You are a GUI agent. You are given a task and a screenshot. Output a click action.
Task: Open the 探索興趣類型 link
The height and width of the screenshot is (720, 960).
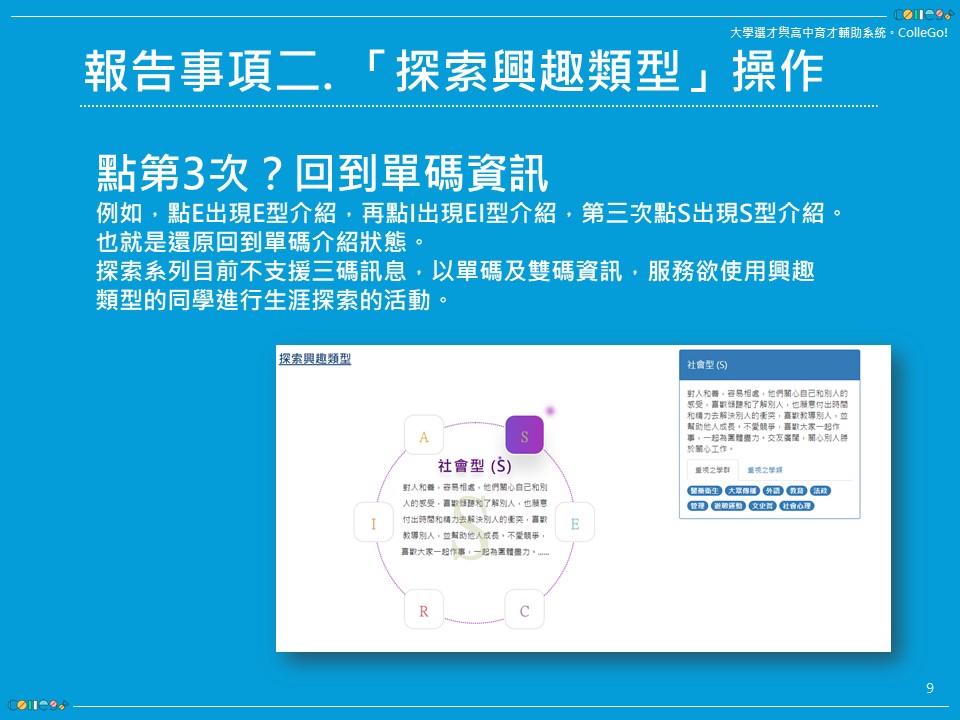coord(315,358)
